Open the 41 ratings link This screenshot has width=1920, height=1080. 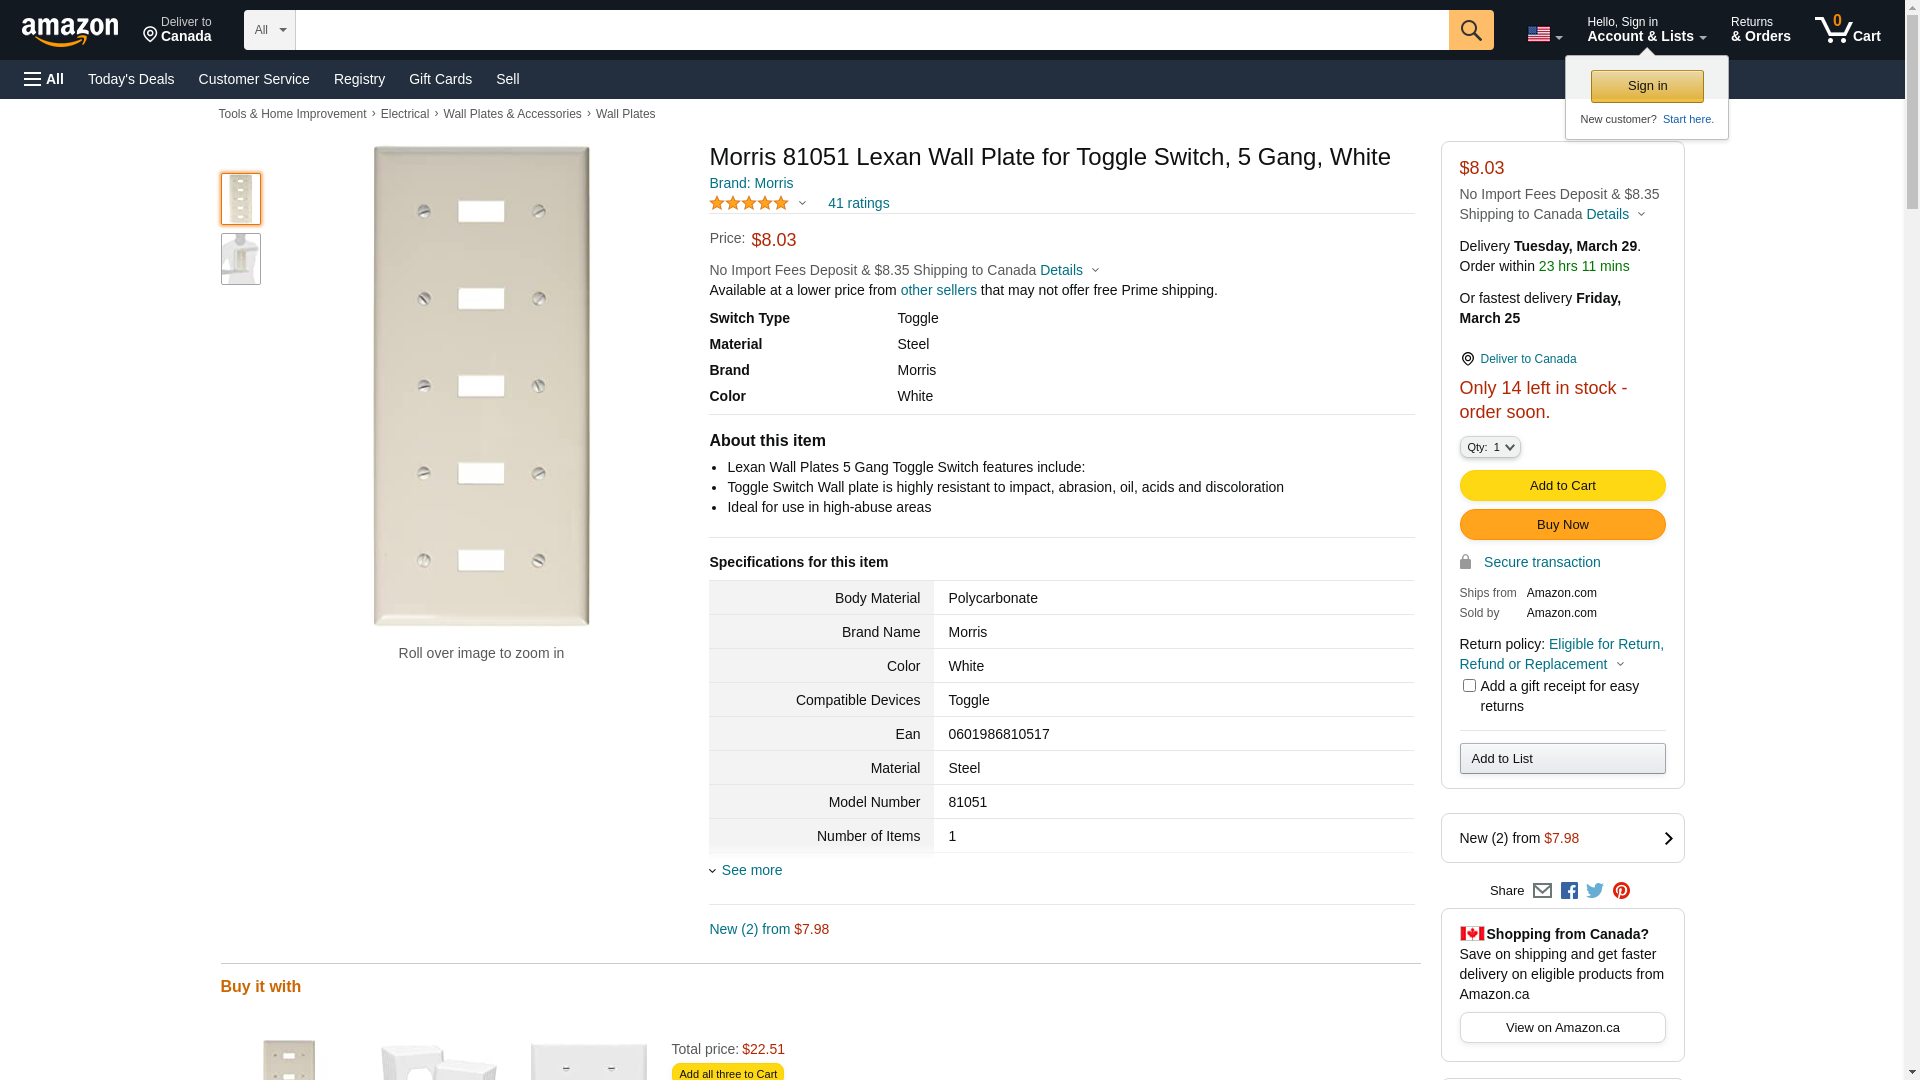pos(858,203)
